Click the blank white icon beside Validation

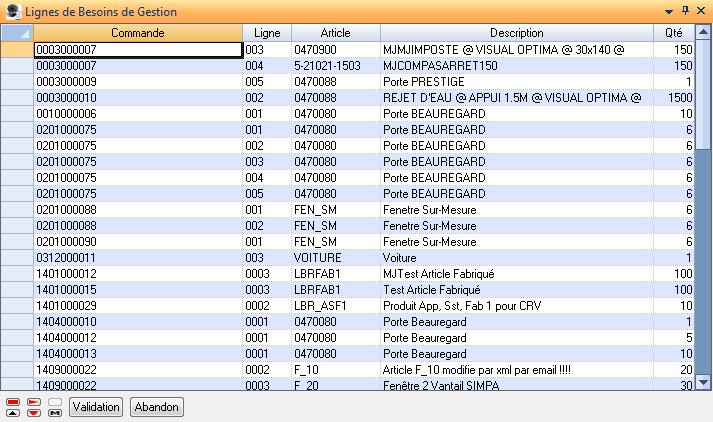coord(55,402)
